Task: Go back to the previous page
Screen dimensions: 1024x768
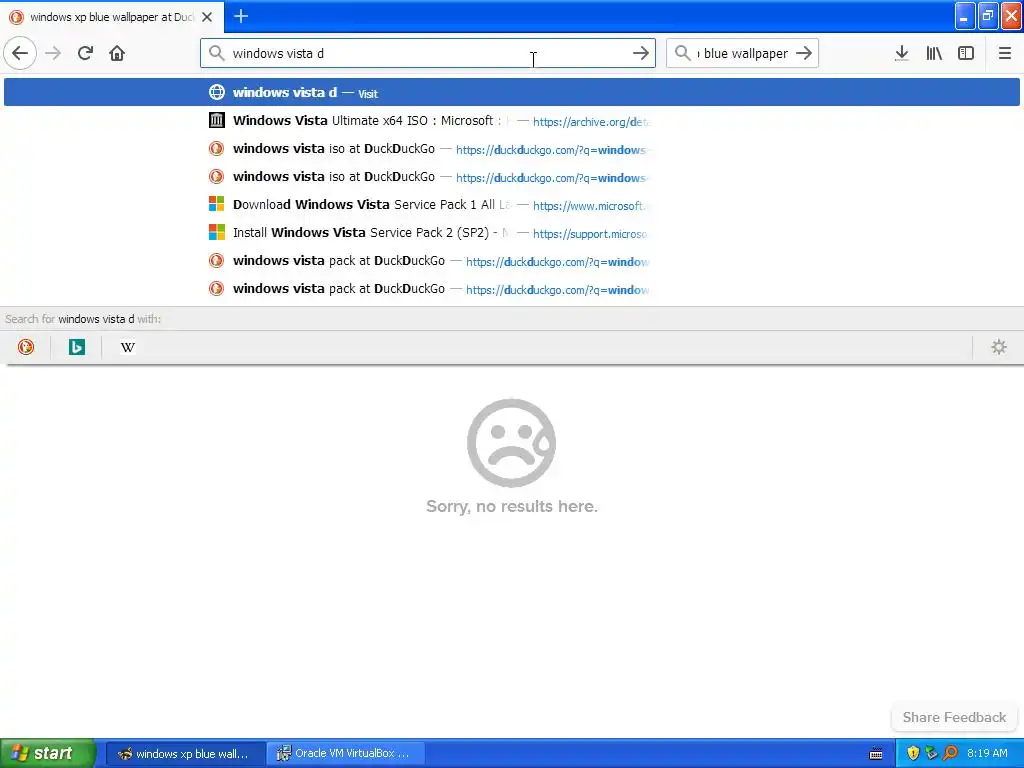Action: pos(20,53)
